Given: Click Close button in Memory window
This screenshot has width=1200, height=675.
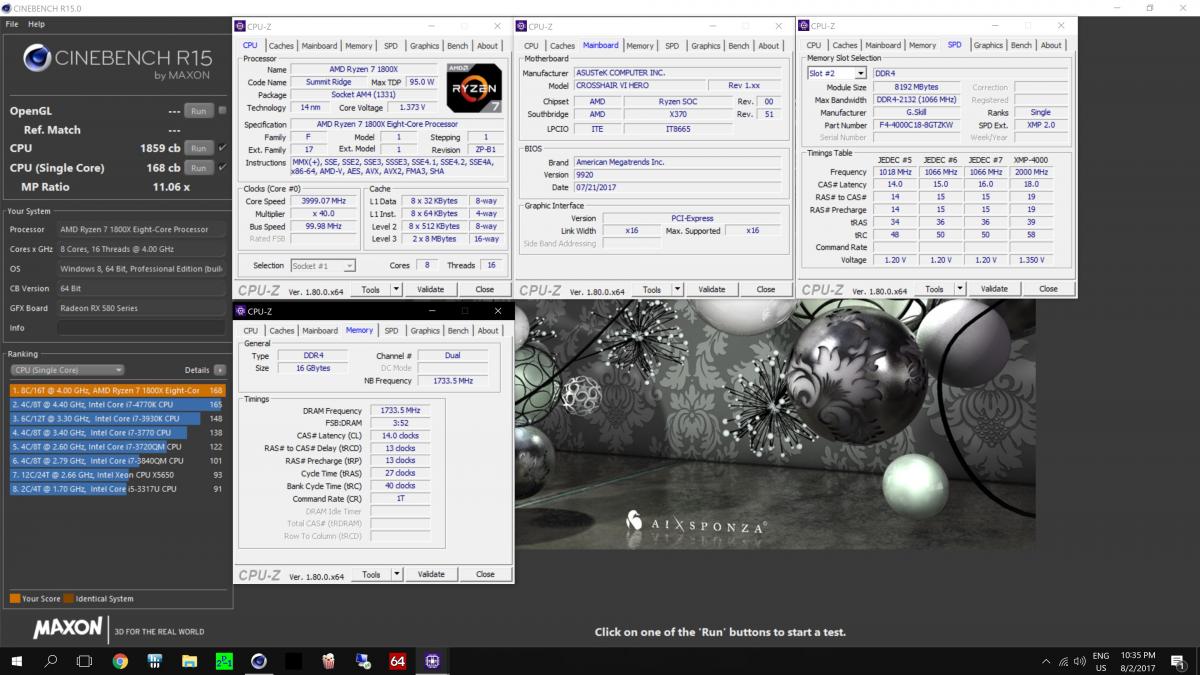Looking at the screenshot, I should 485,574.
